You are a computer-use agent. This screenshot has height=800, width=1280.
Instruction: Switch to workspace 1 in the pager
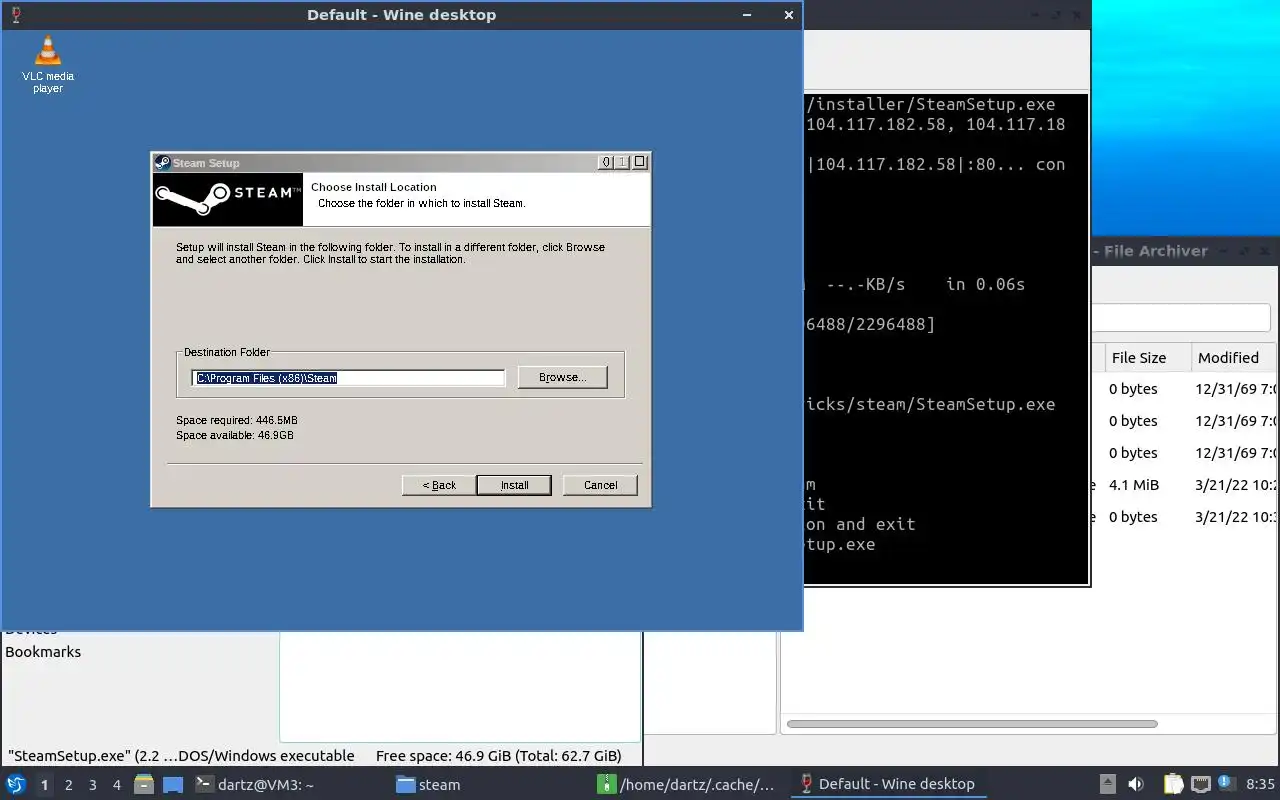point(44,785)
